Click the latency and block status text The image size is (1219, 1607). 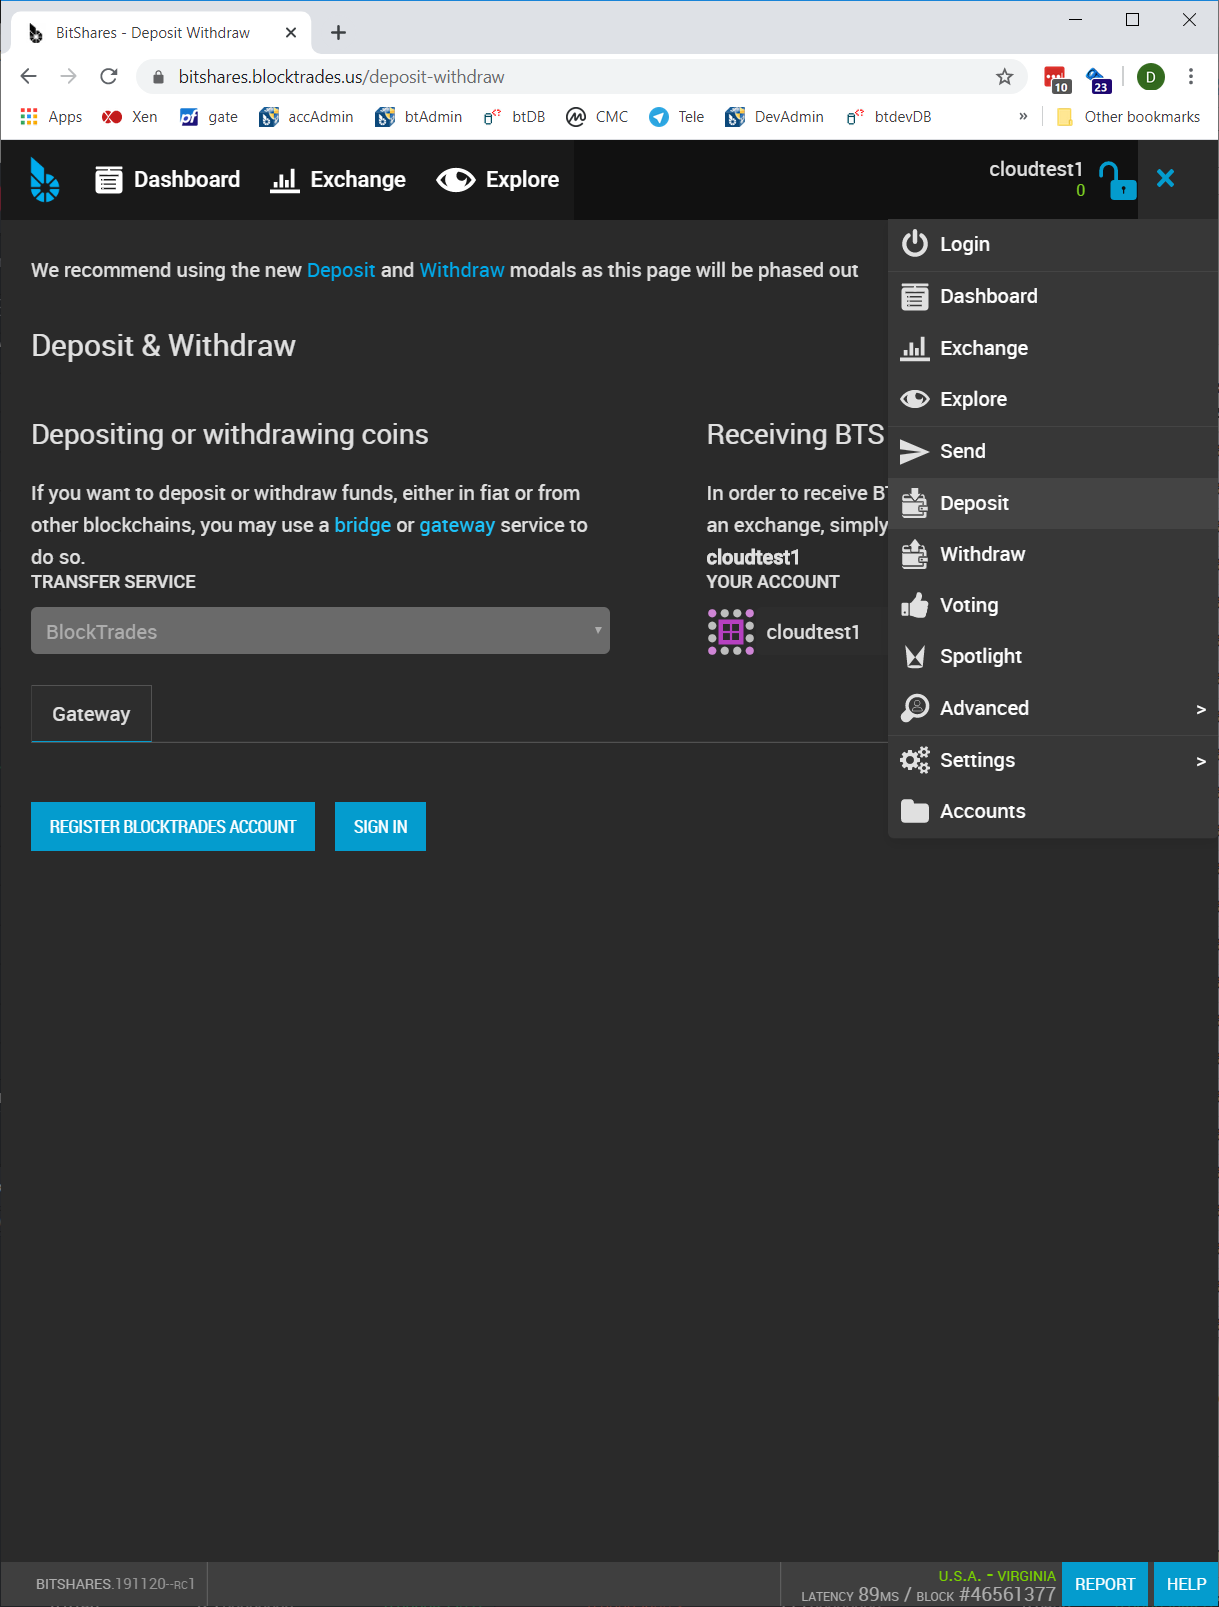928,1594
